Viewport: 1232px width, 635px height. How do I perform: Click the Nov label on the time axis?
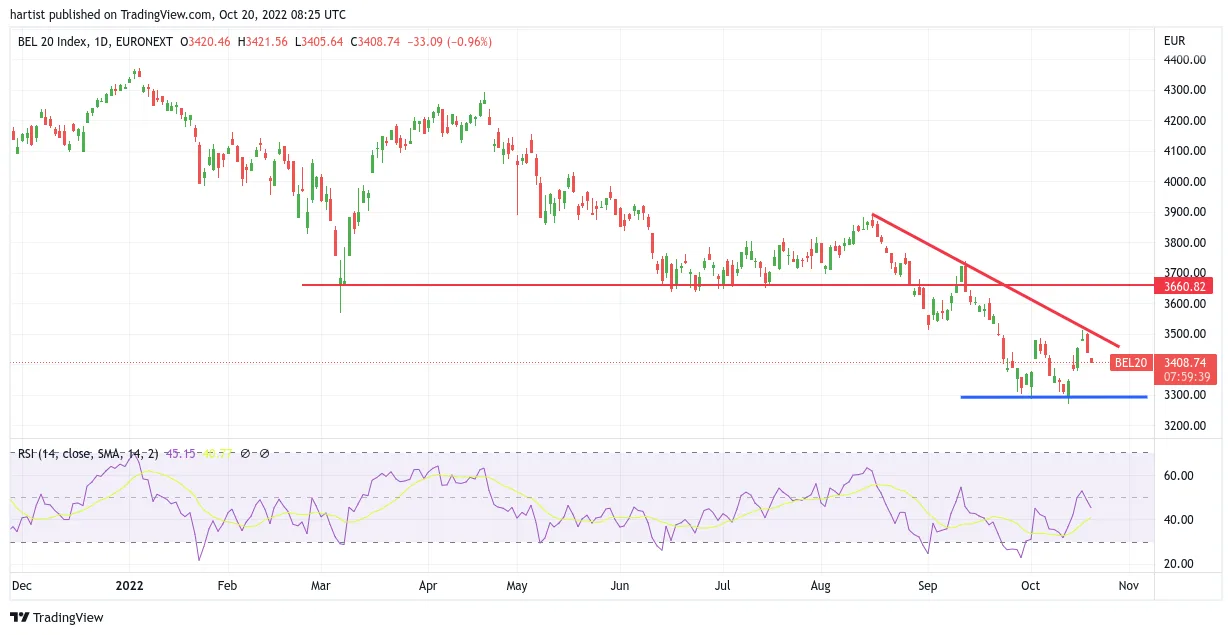(x=1128, y=586)
